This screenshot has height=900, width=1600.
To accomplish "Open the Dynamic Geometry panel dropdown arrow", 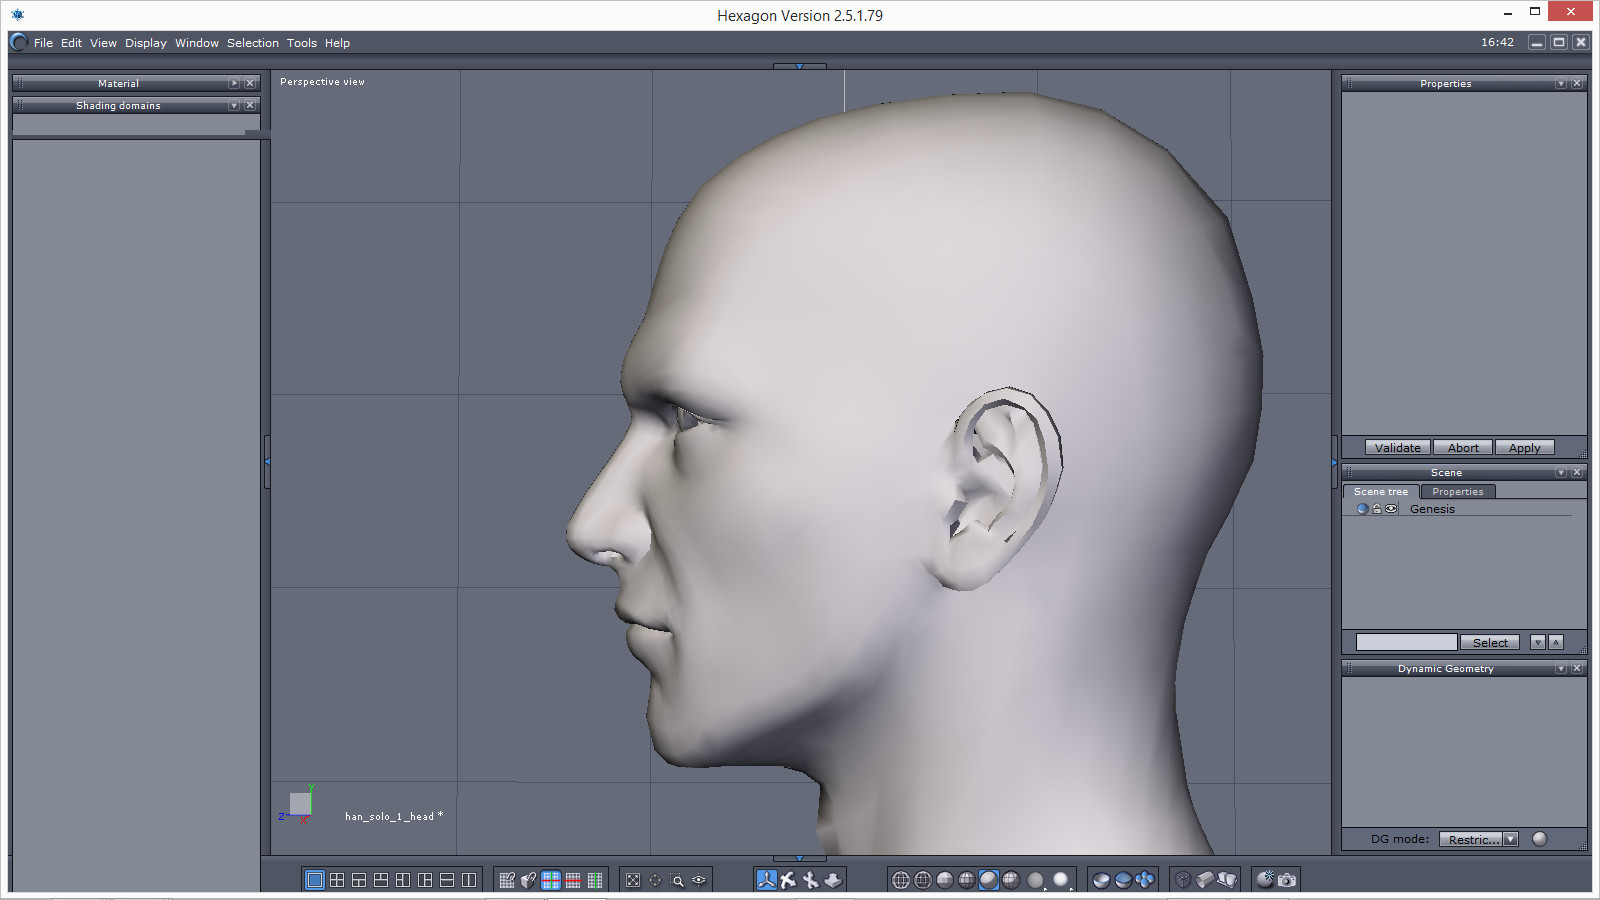I will [1561, 668].
